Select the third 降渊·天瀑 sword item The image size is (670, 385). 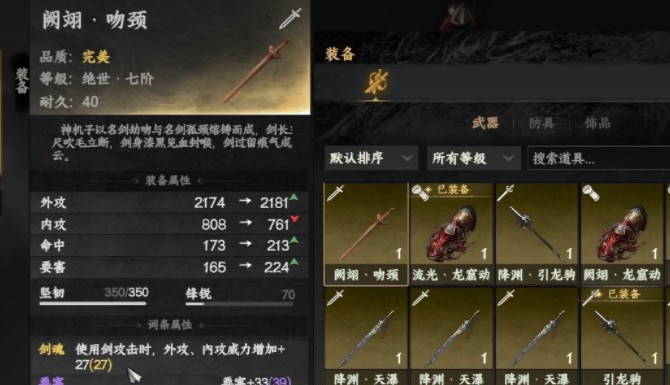(537, 336)
